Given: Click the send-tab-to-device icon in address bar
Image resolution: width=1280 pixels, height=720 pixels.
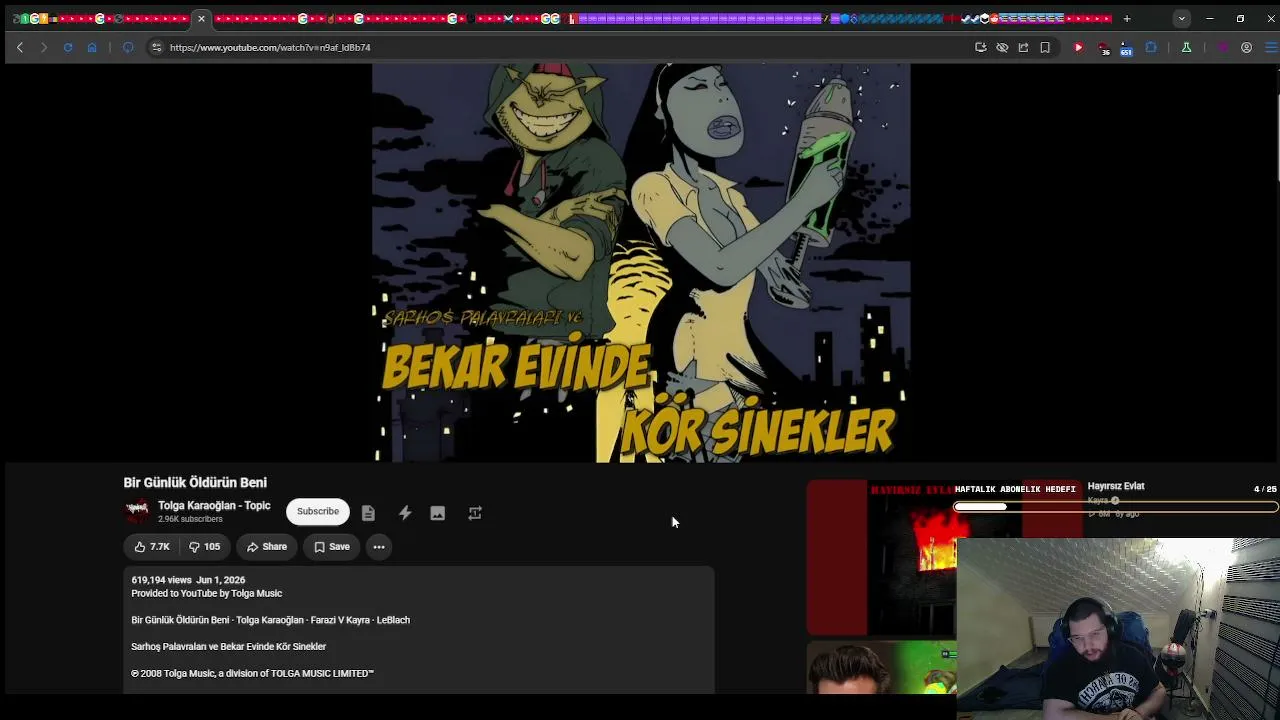Looking at the screenshot, I should coord(981,47).
